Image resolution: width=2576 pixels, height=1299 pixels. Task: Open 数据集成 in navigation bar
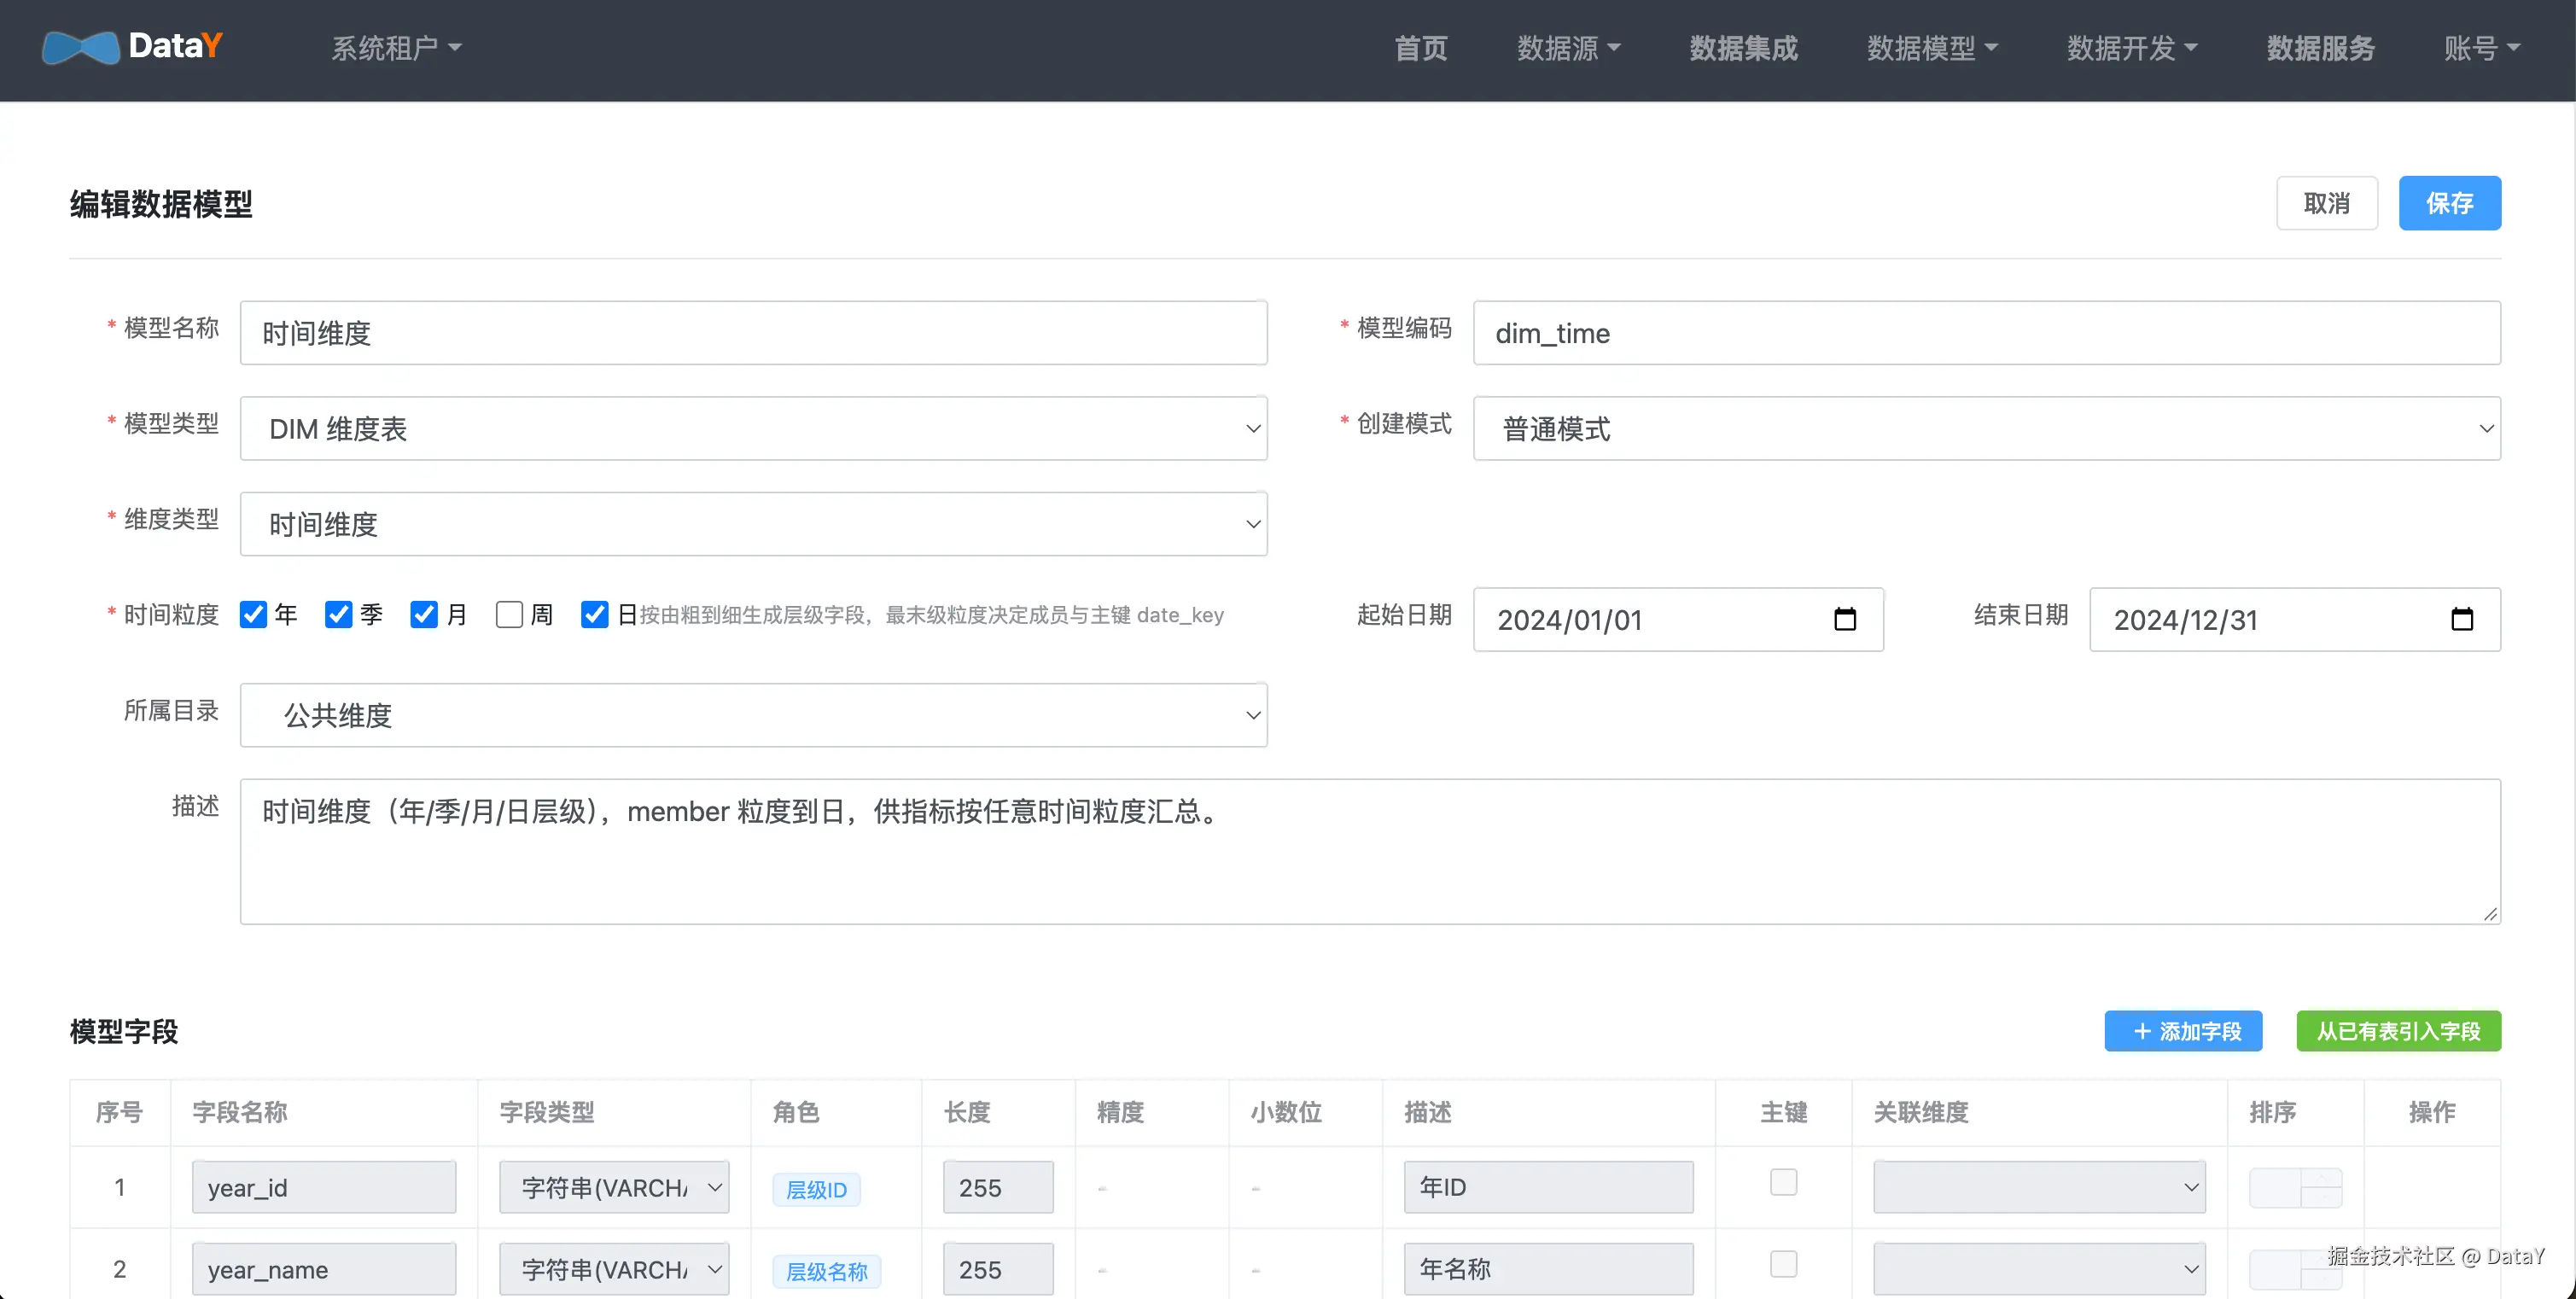coord(1743,48)
